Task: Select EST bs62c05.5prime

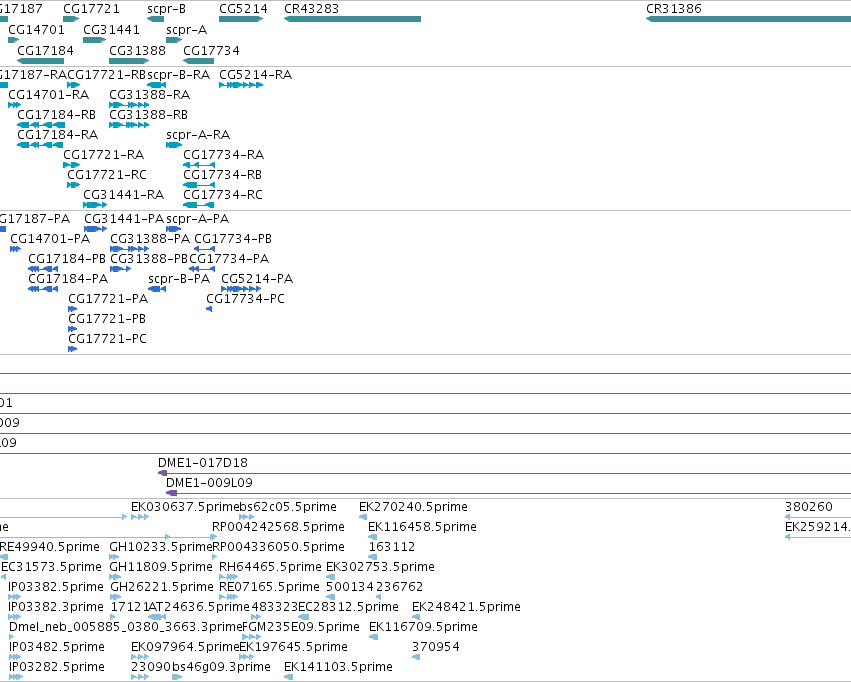Action: (288, 507)
